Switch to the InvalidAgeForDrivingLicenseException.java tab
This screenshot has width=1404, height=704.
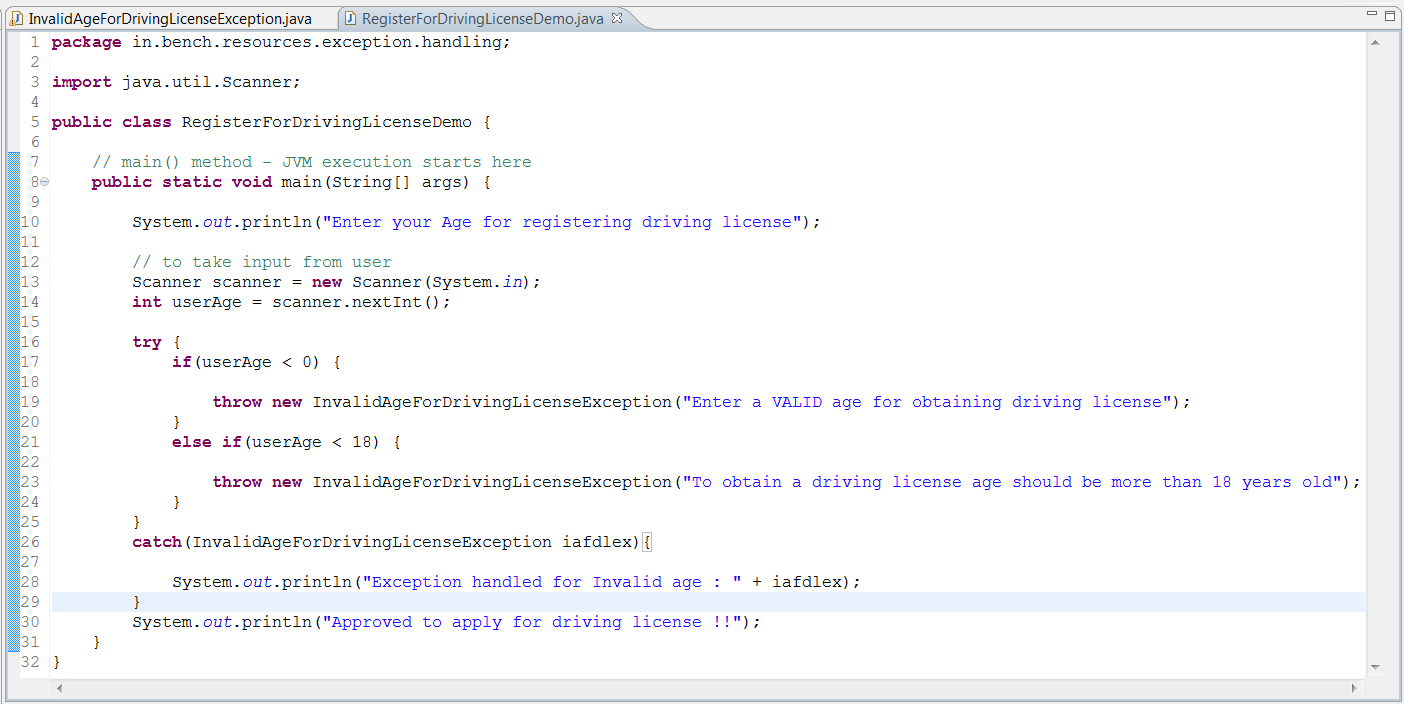click(170, 17)
